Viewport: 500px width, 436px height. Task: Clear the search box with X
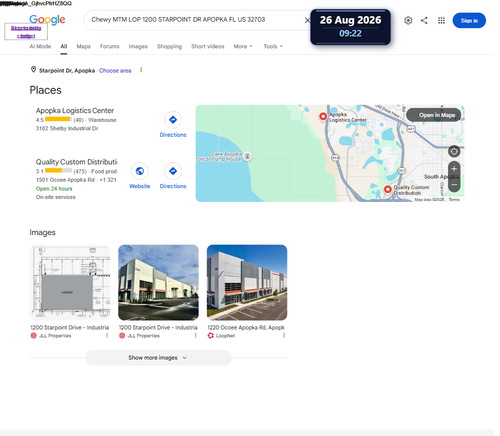(307, 20)
